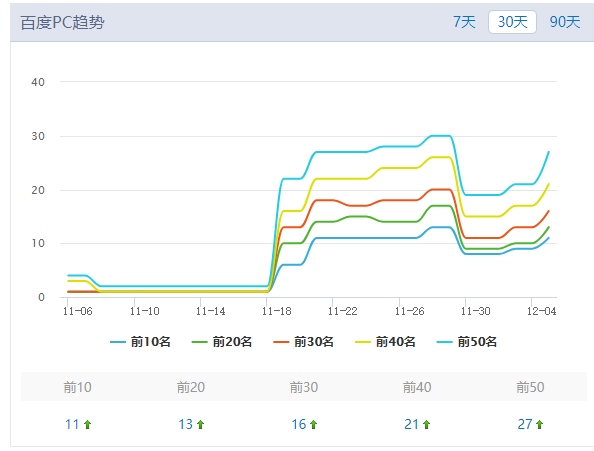Open the 前40 value 21 link

pos(411,424)
